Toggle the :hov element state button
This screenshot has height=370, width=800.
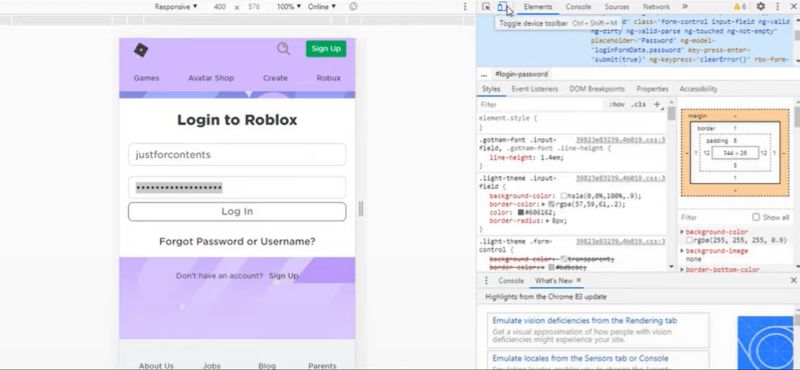coord(616,104)
